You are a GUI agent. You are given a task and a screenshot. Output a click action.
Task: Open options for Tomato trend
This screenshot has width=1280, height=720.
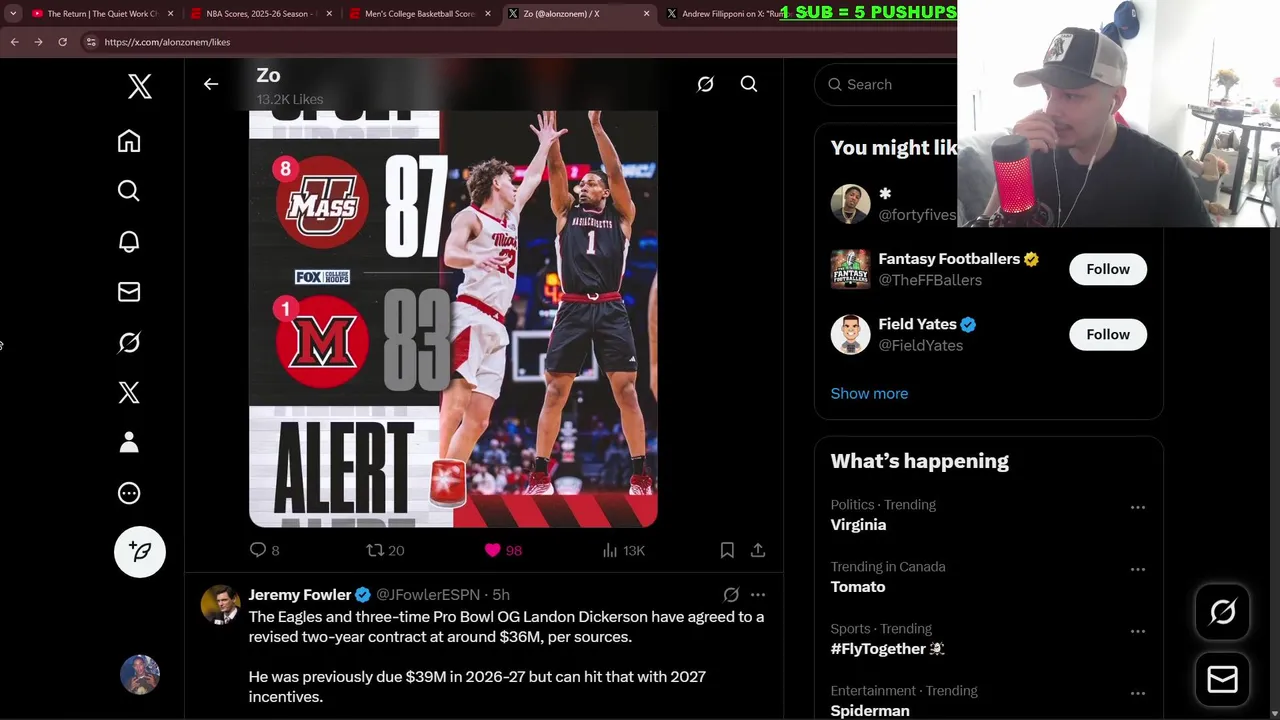[x=1138, y=569]
